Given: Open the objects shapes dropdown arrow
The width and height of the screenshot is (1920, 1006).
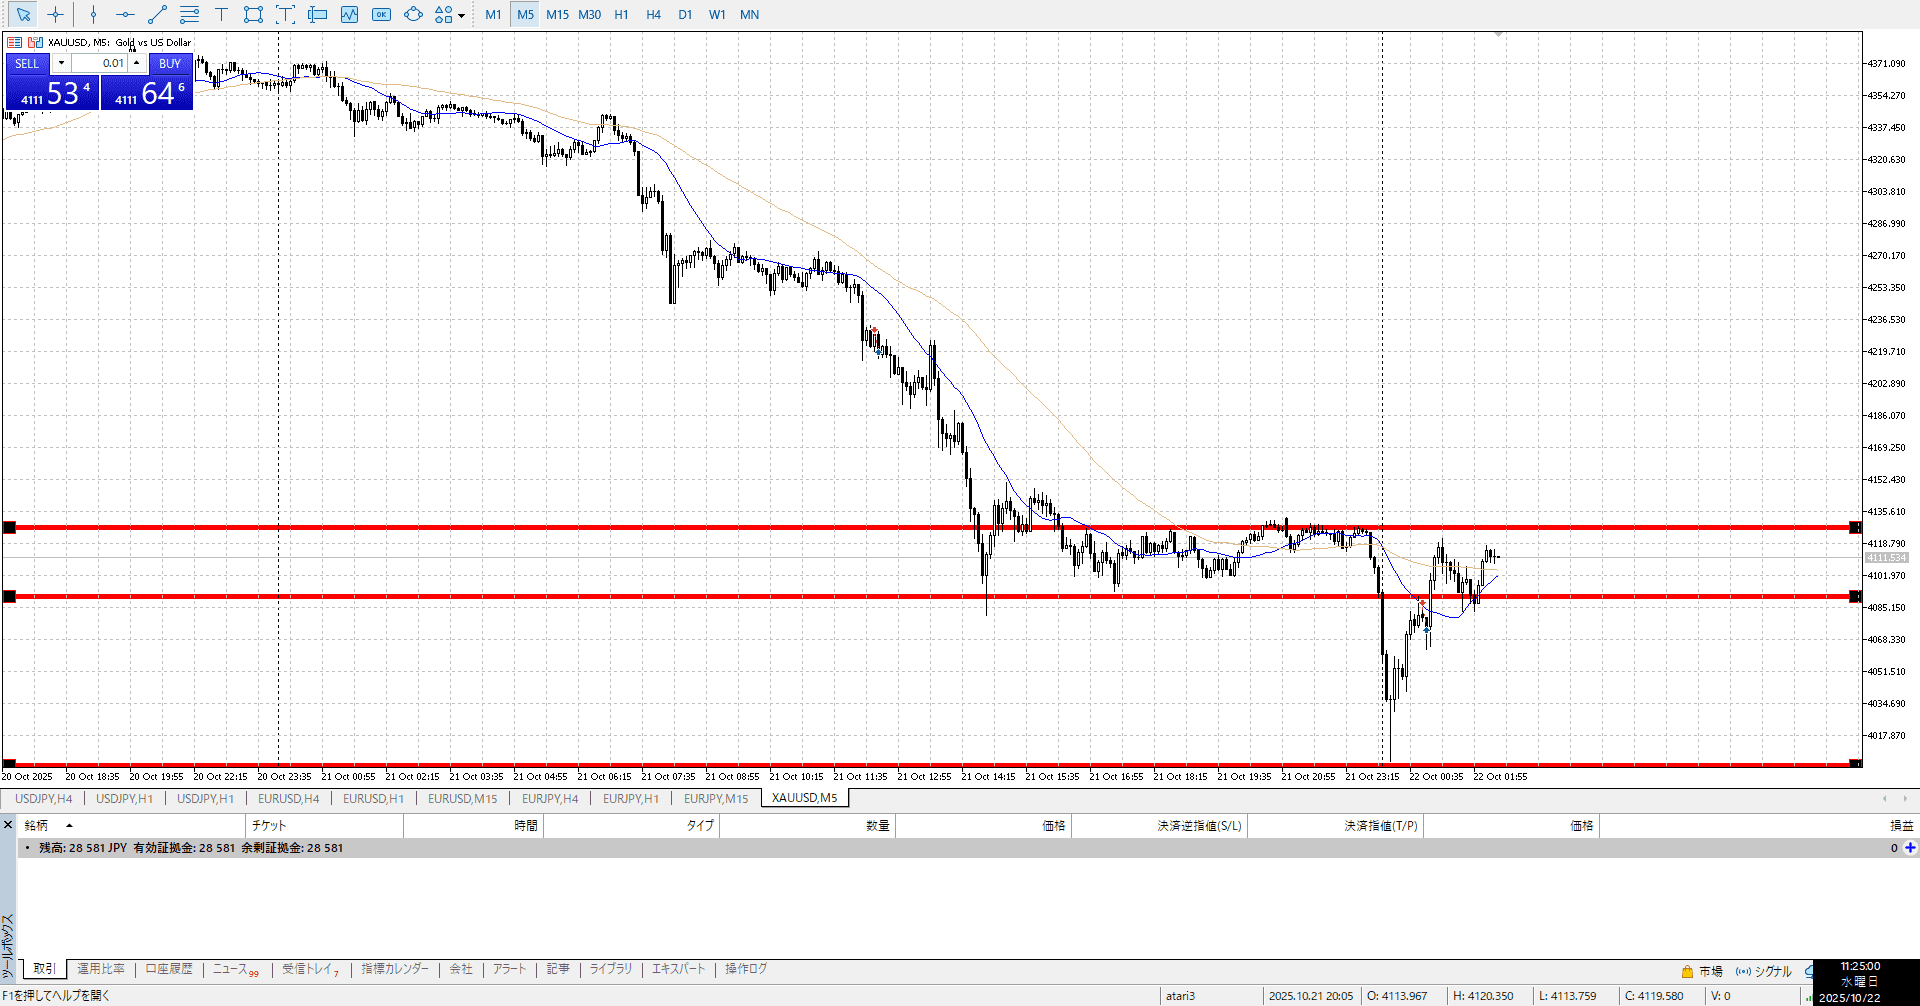Looking at the screenshot, I should coord(461,15).
